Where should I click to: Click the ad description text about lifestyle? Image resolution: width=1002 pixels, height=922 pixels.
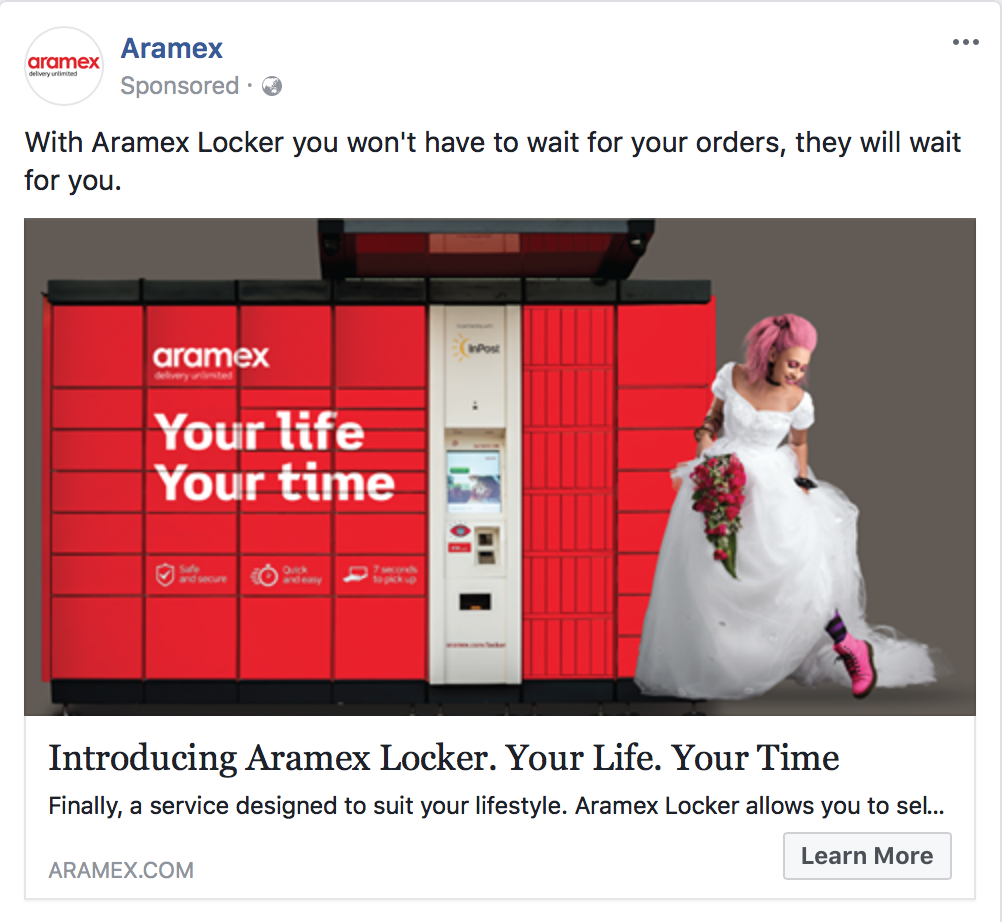496,806
